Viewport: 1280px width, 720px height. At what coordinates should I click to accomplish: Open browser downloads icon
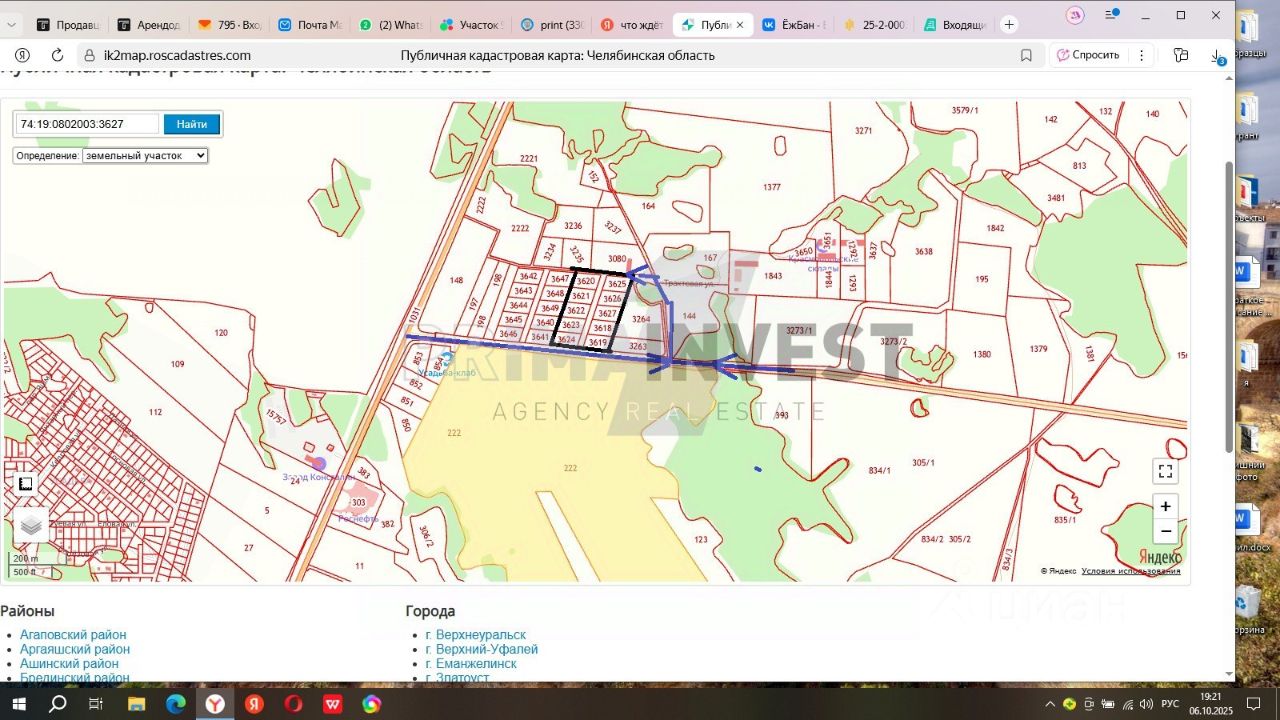(1217, 56)
